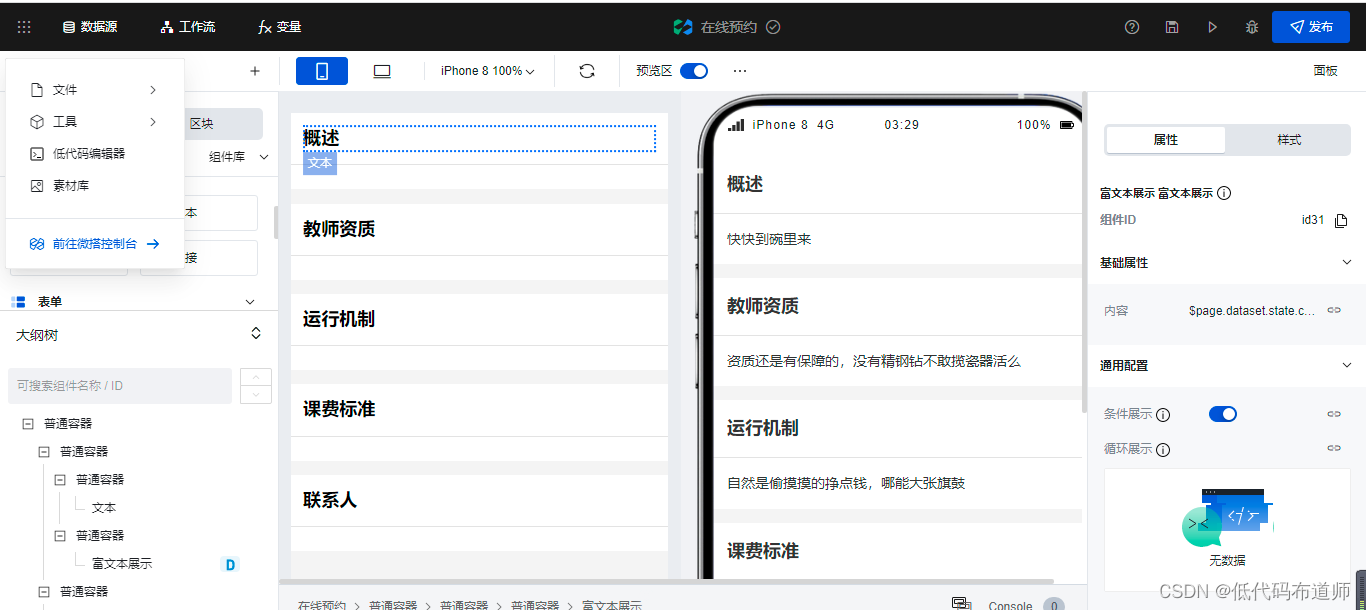Click the 循环展示 info icon
The width and height of the screenshot is (1366, 610).
[x=1163, y=450]
